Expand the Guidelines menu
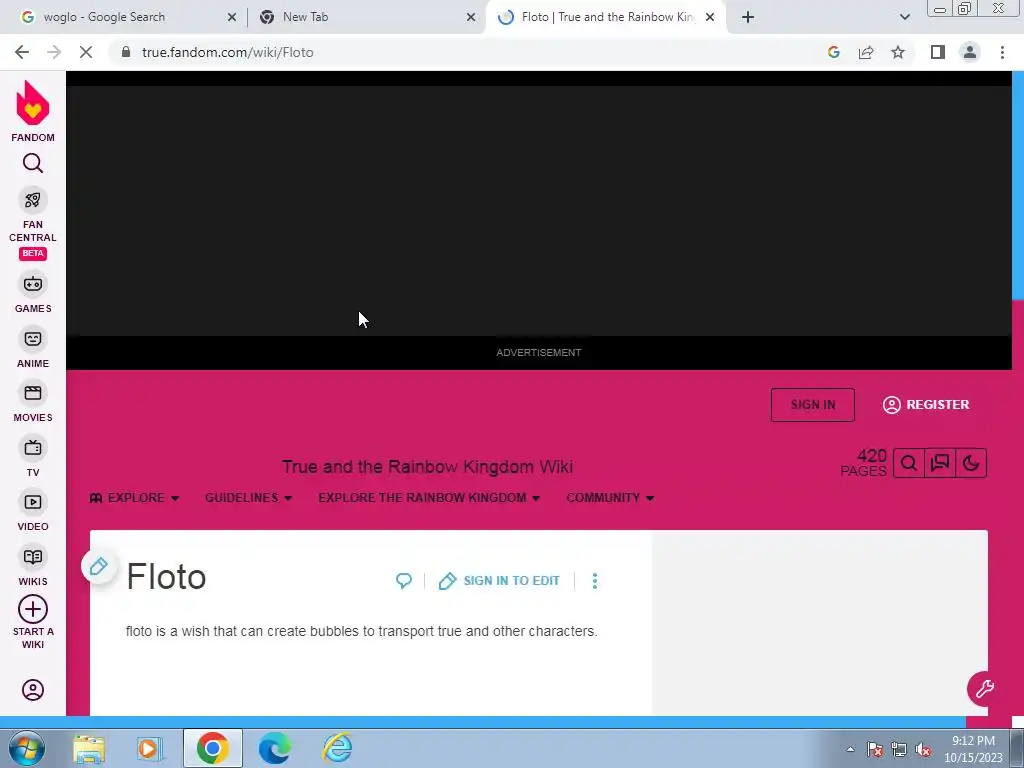1024x768 pixels. coord(248,498)
